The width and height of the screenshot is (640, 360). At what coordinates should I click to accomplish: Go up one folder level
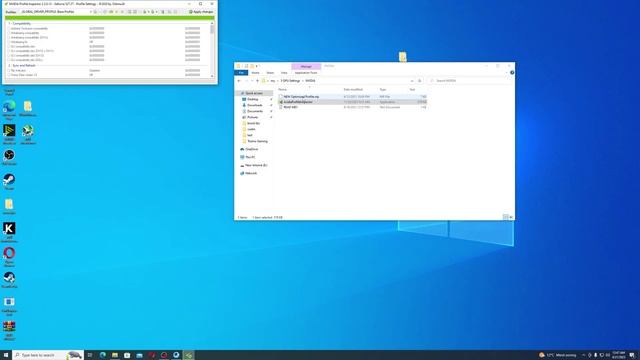pos(258,81)
